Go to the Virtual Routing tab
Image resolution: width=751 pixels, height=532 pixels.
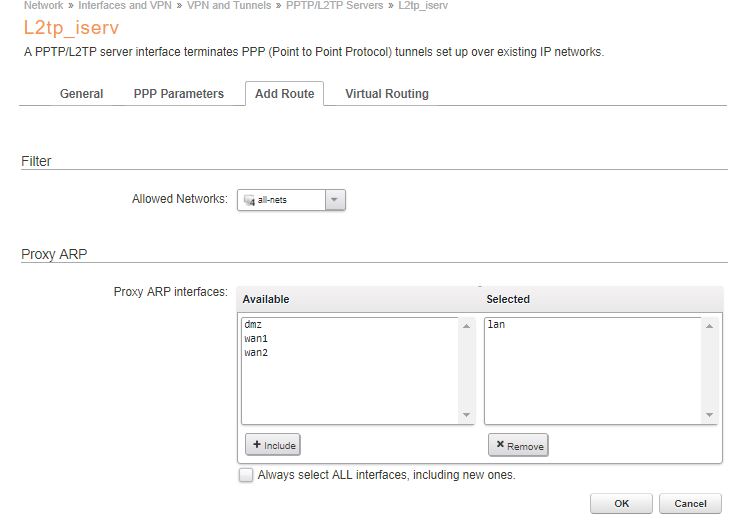coord(387,94)
